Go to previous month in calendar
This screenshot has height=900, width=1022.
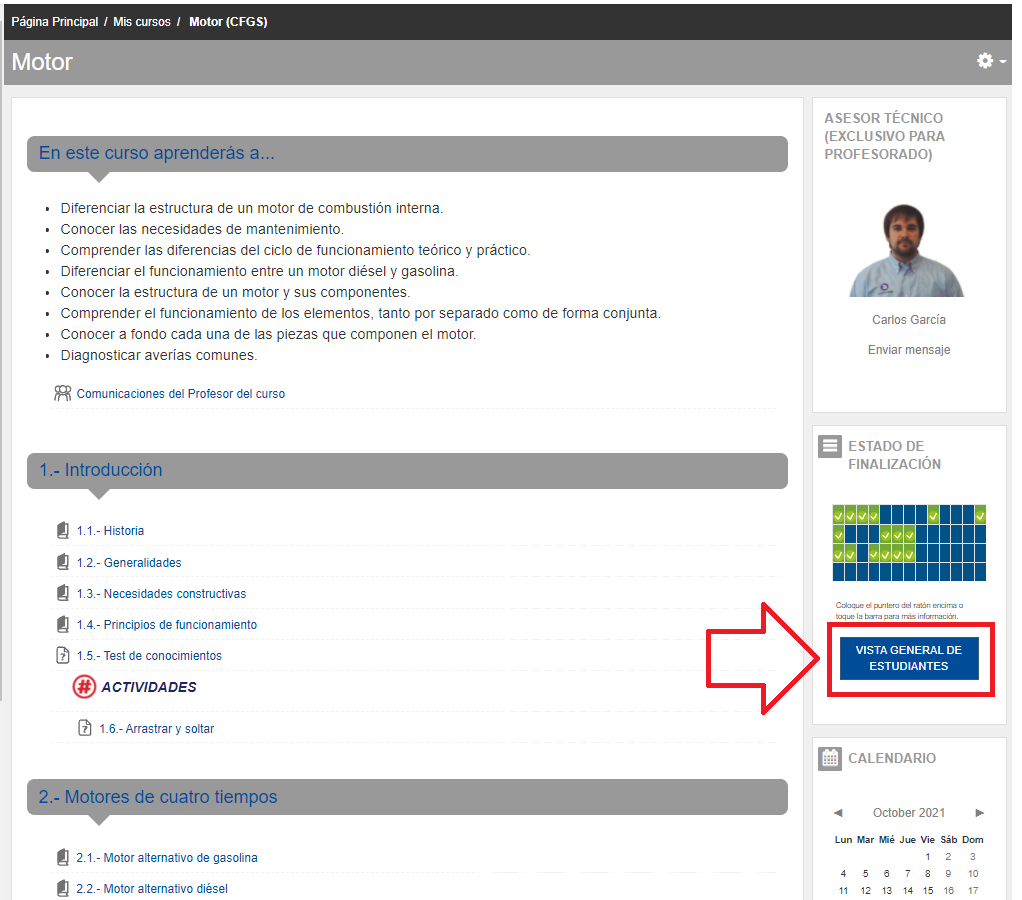838,813
